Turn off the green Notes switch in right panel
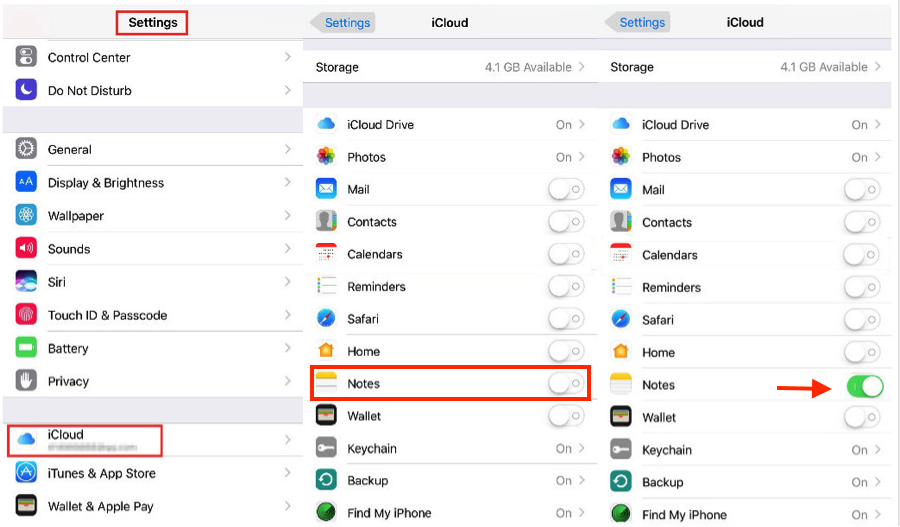900x527 pixels. click(865, 386)
